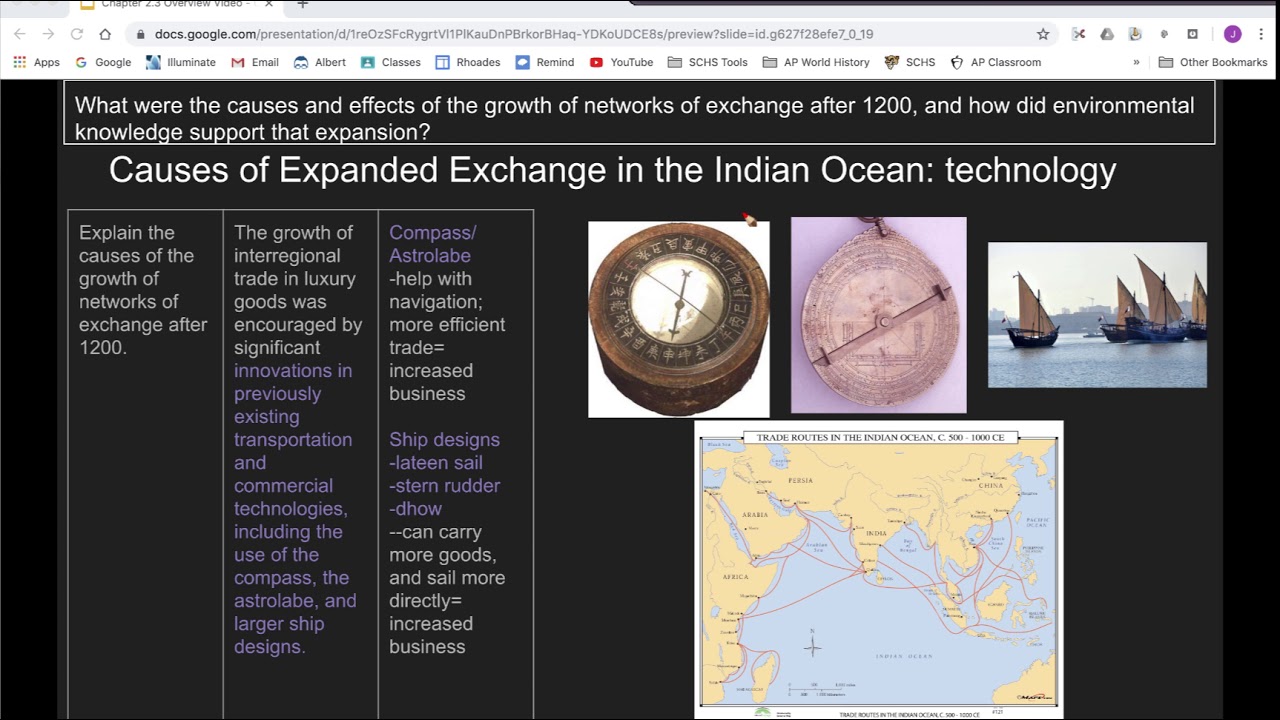
Task: Click the 'Compass/ Astrolabe' heading text
Action: pos(433,244)
